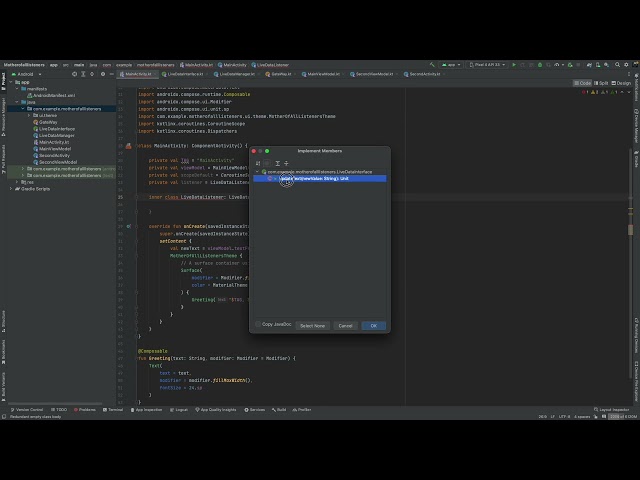This screenshot has width=640, height=480.
Task: Switch to Split view mode
Action: [x=601, y=83]
